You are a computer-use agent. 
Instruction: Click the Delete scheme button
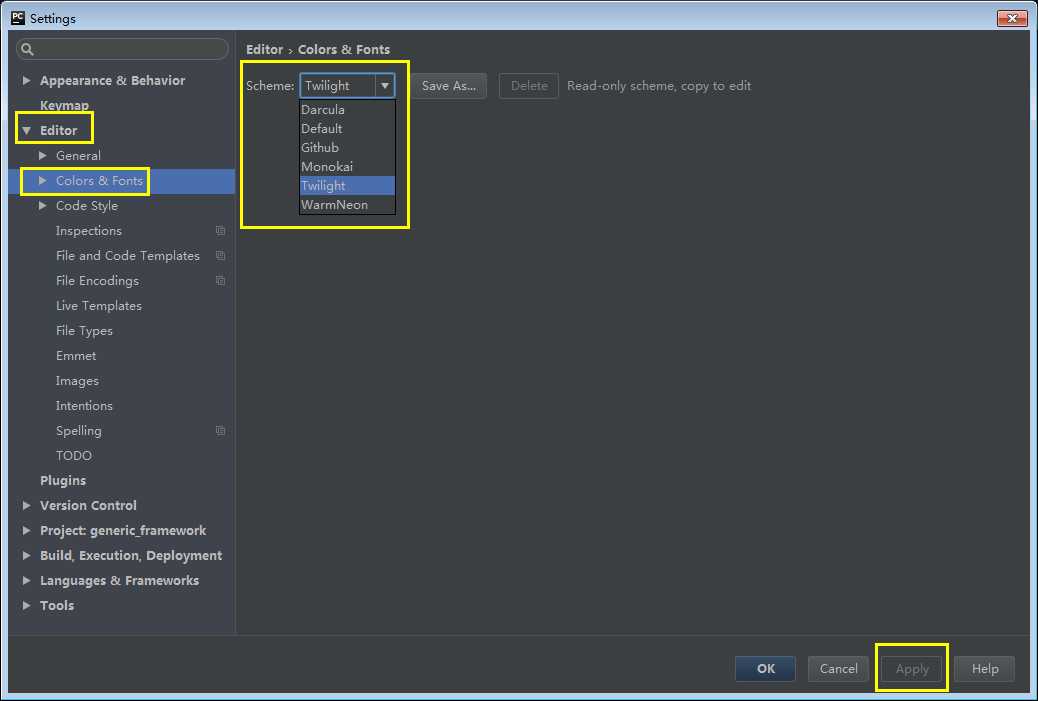pos(529,86)
